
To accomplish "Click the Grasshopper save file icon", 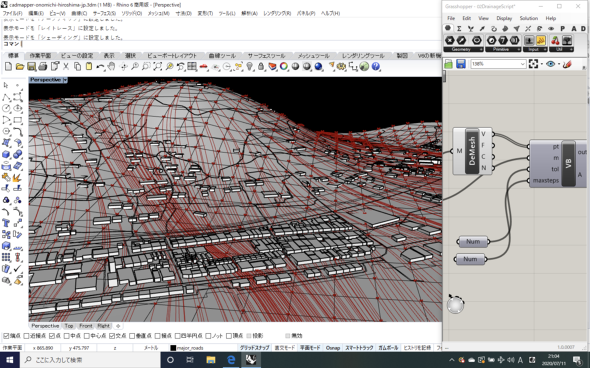I will pos(461,64).
